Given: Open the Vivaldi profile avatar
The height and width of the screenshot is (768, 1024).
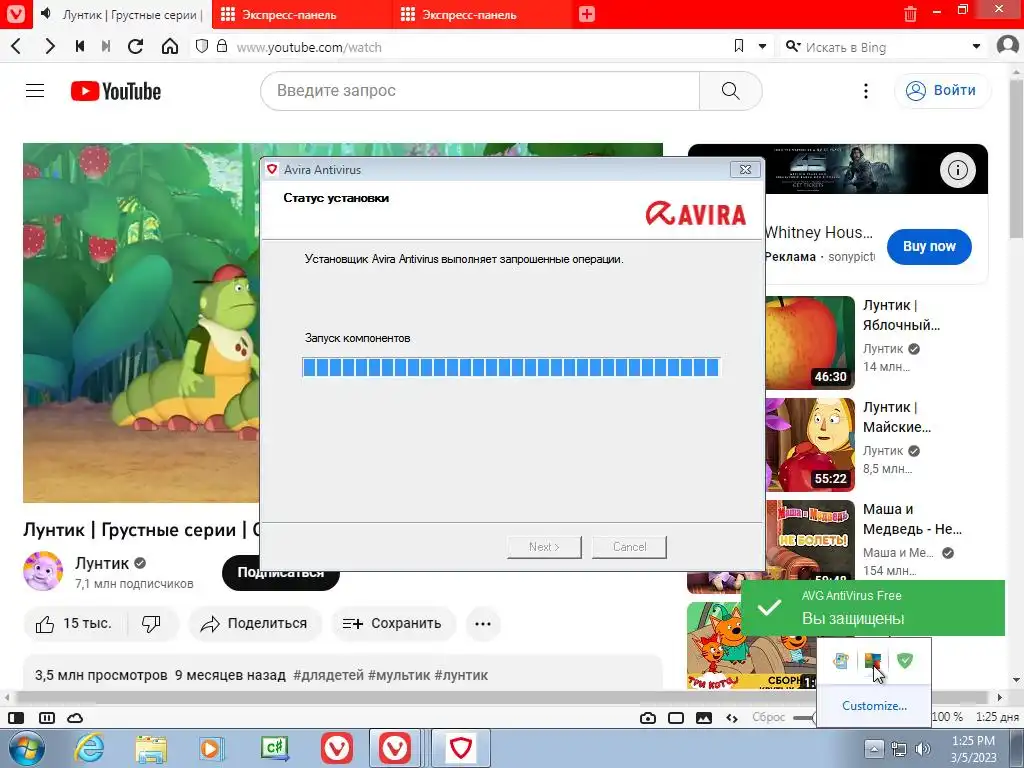Looking at the screenshot, I should (x=1008, y=46).
